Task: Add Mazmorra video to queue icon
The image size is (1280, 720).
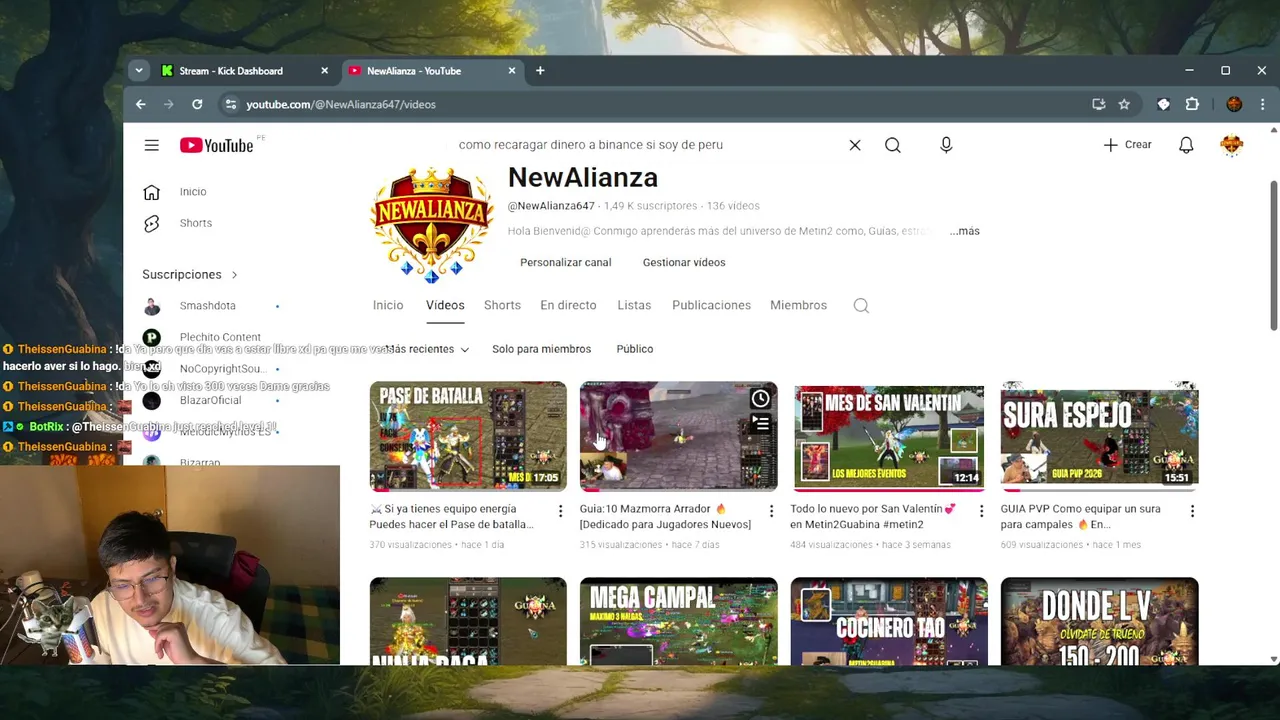Action: (x=760, y=424)
